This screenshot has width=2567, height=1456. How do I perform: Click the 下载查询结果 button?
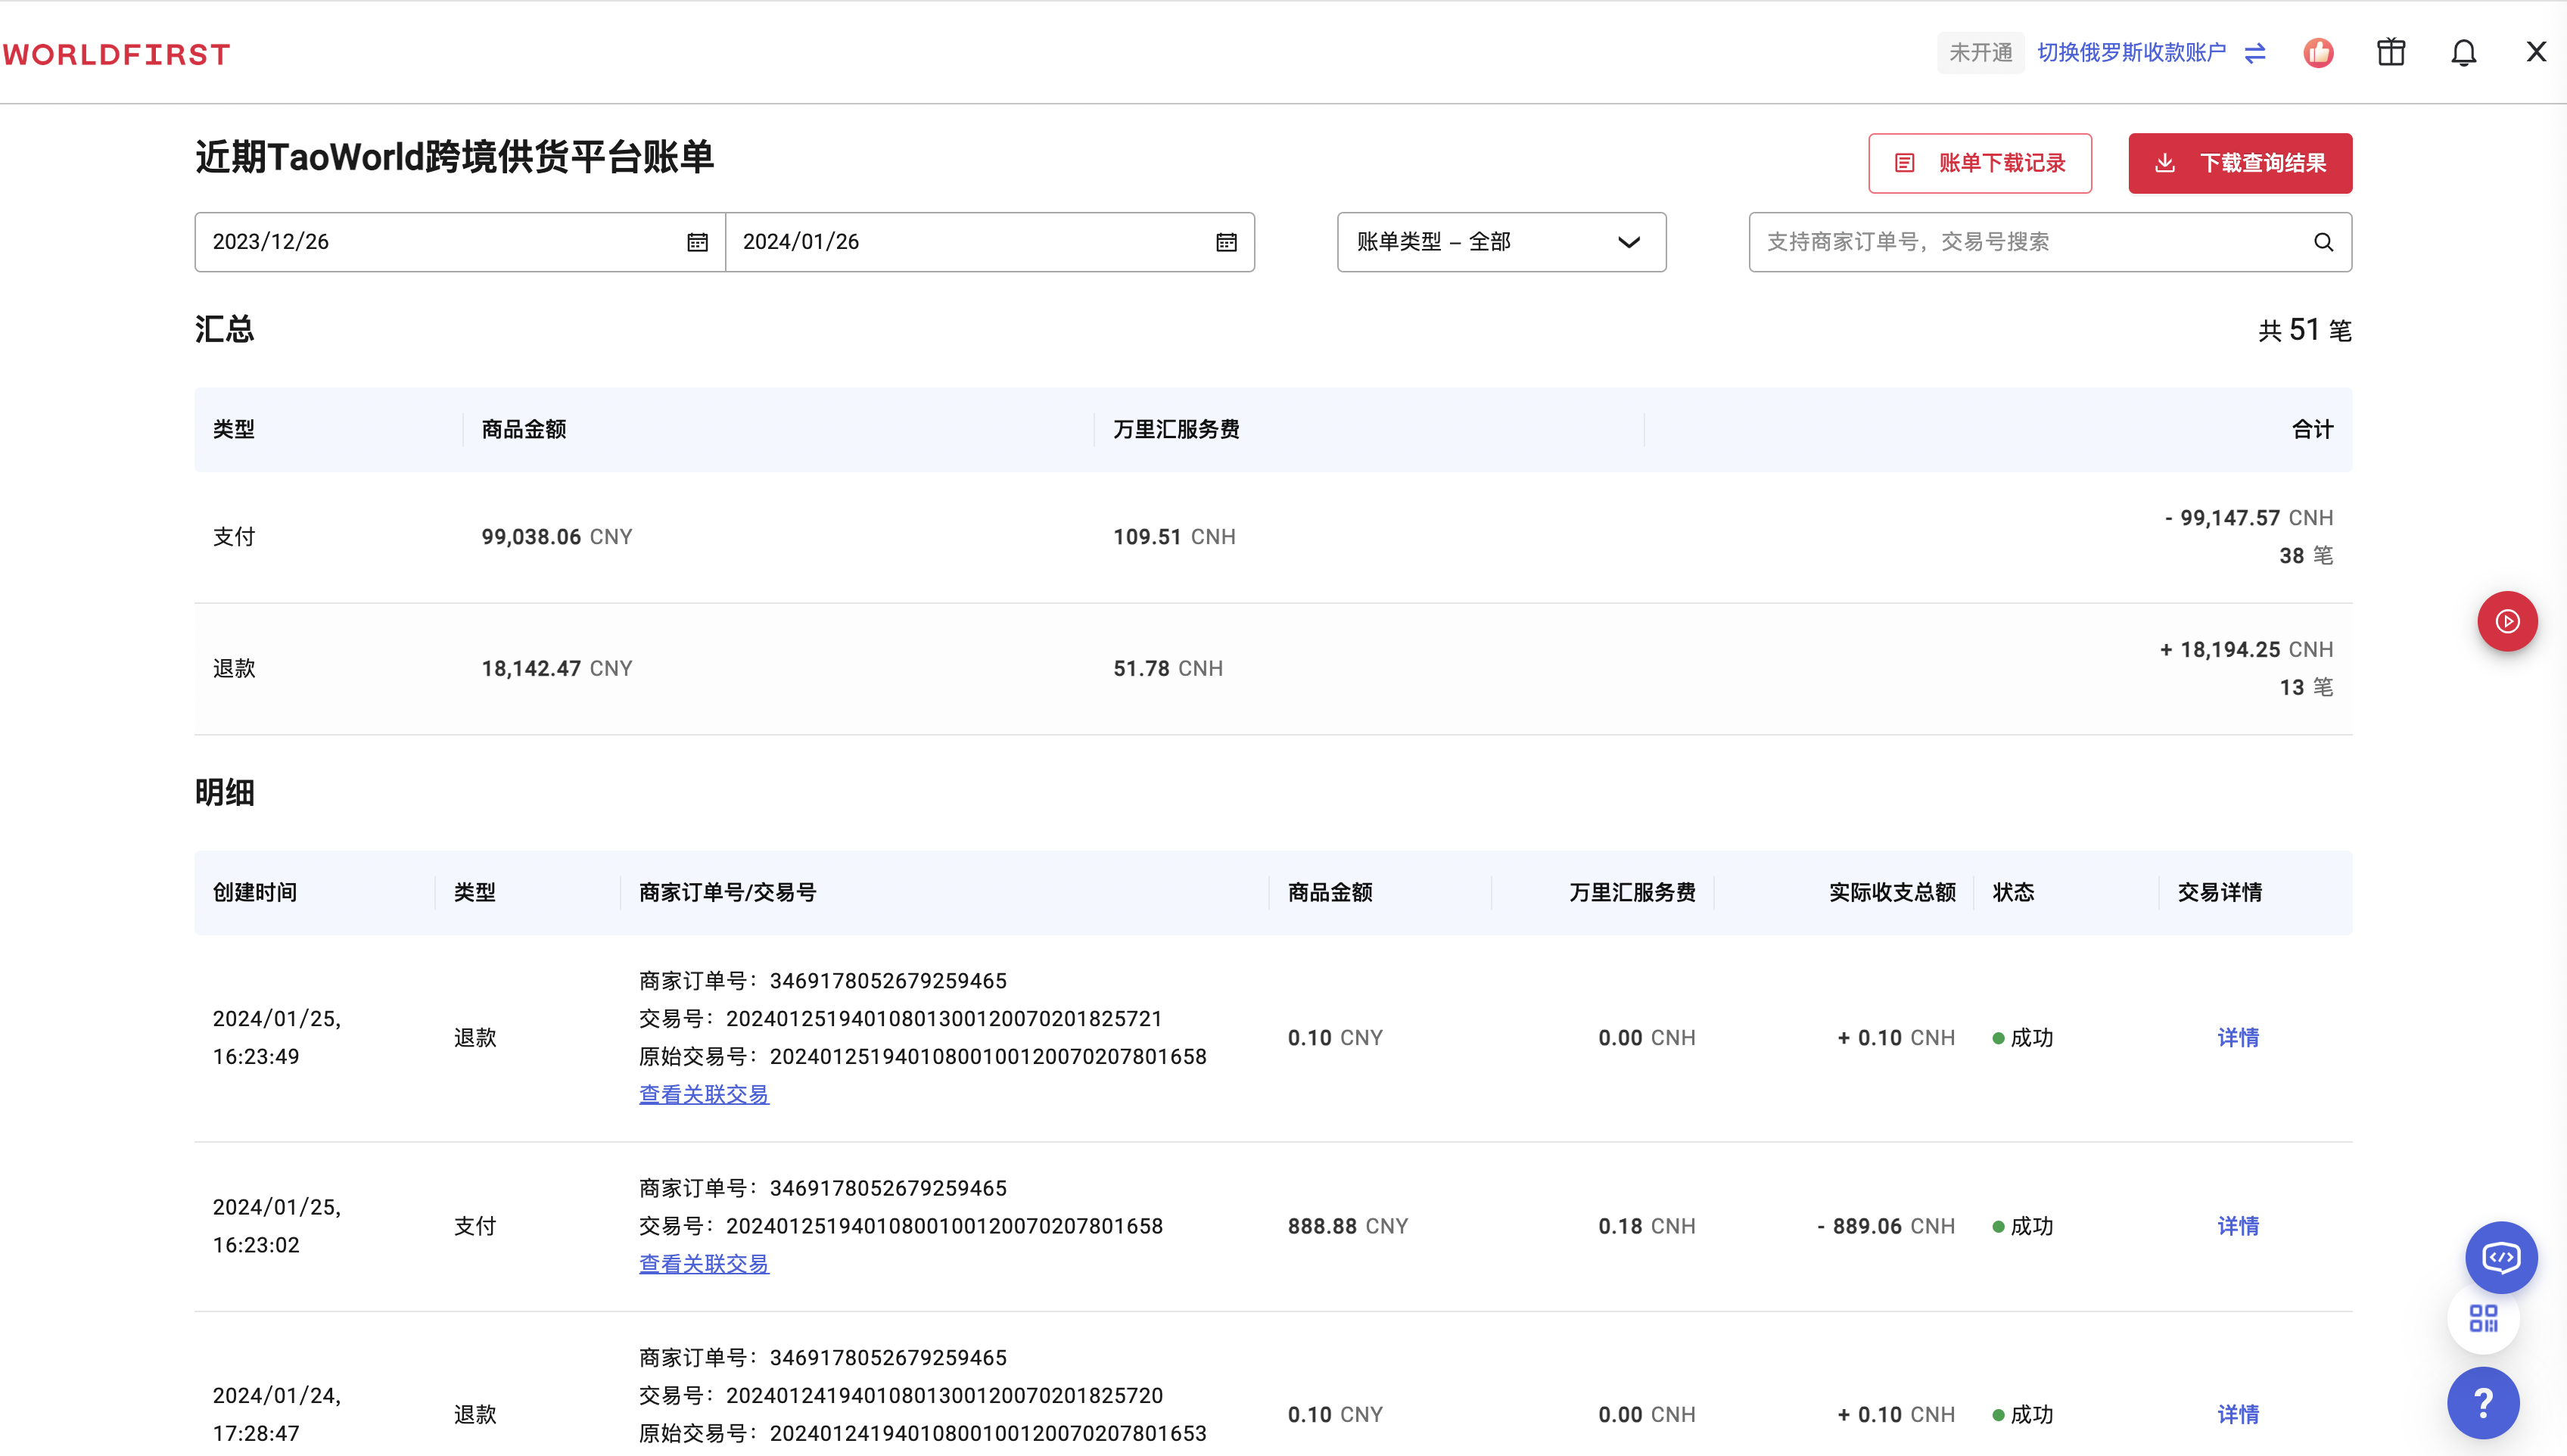pyautogui.click(x=2239, y=163)
